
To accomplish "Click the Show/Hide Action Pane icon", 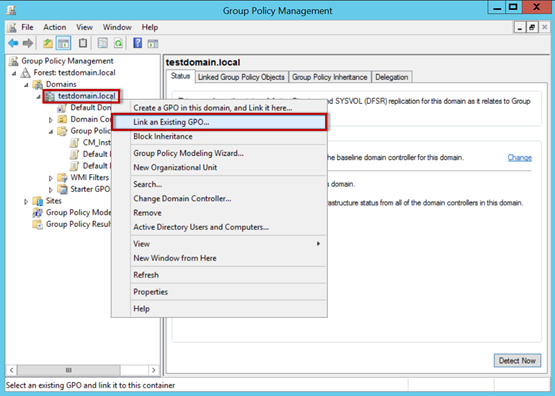I will (153, 44).
